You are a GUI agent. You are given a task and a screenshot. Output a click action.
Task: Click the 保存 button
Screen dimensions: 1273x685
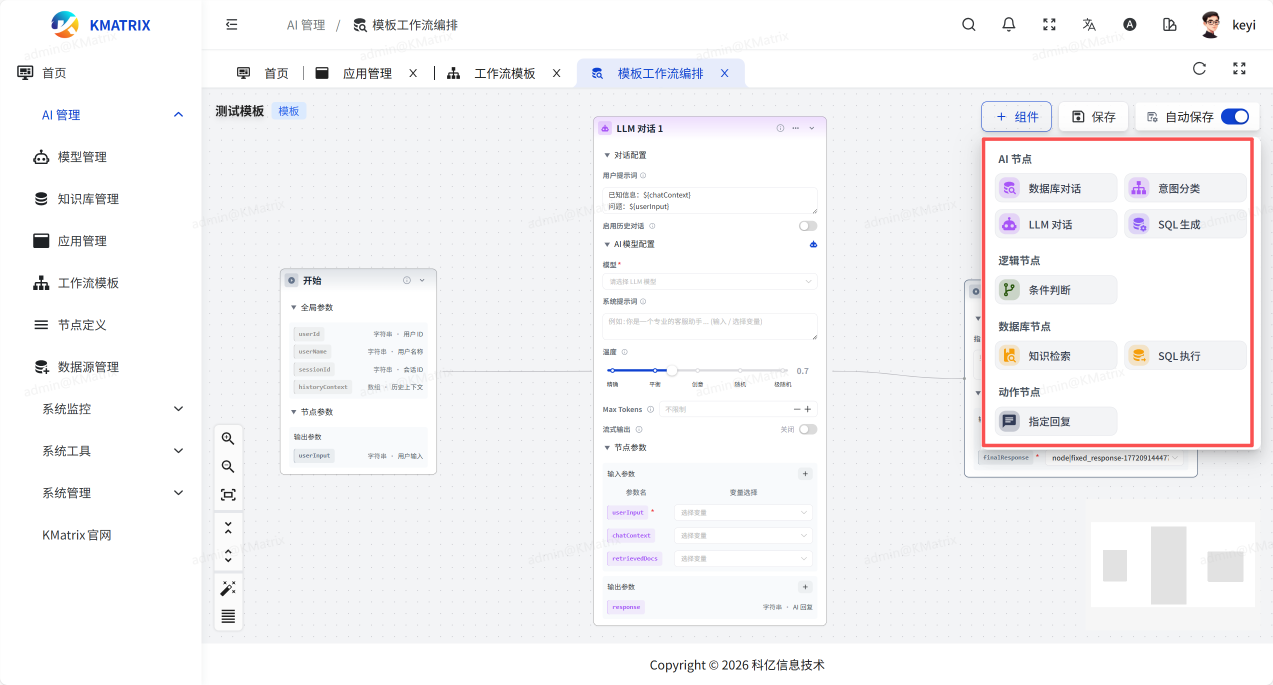(x=1093, y=117)
